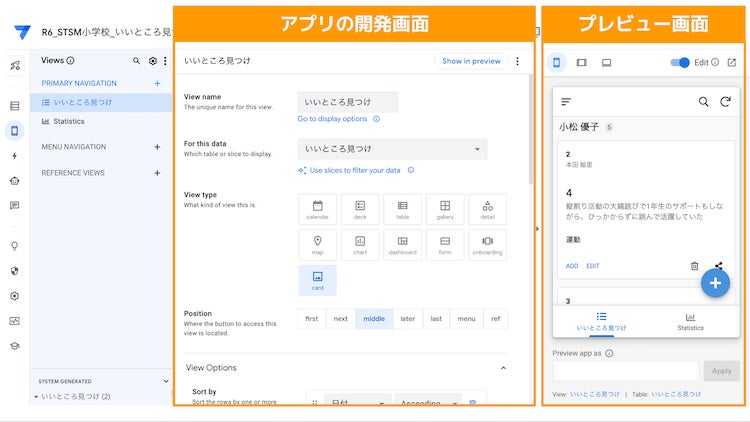Open the Intelligence lightbulb icon

point(15,246)
